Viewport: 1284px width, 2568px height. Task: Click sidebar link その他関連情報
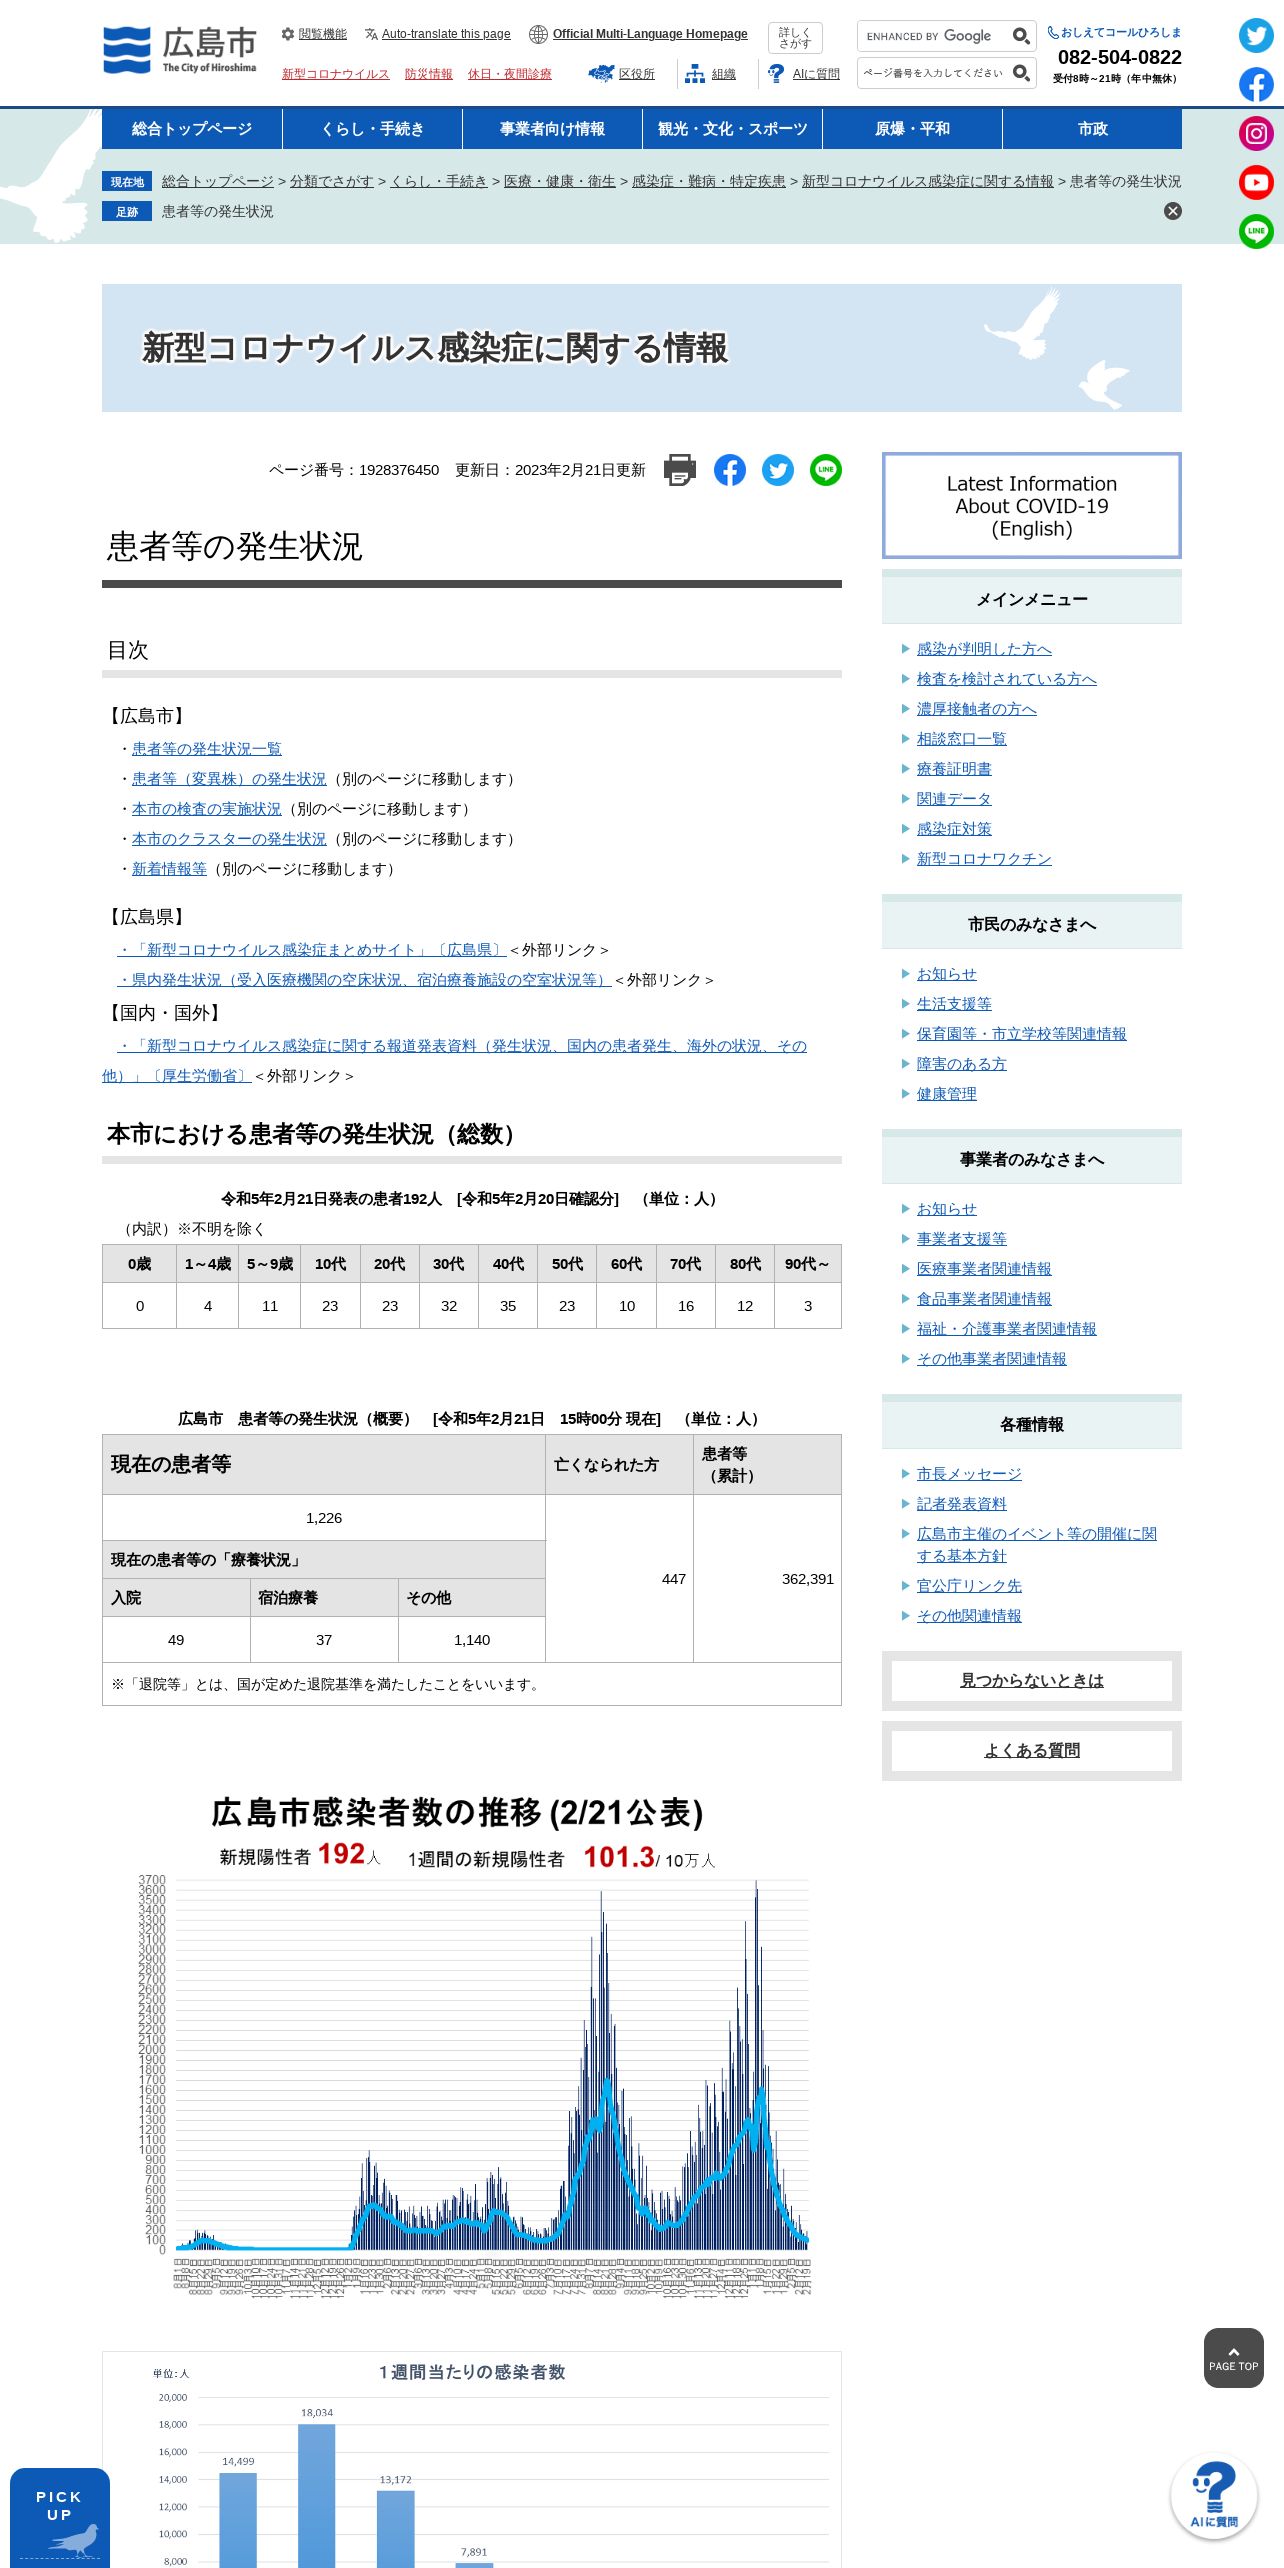coord(969,1616)
